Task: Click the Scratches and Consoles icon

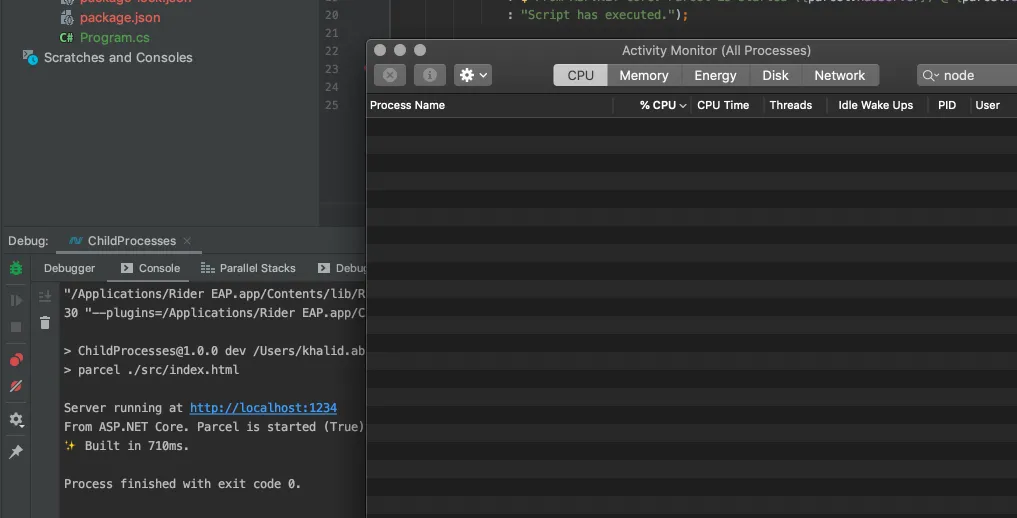Action: tap(30, 57)
